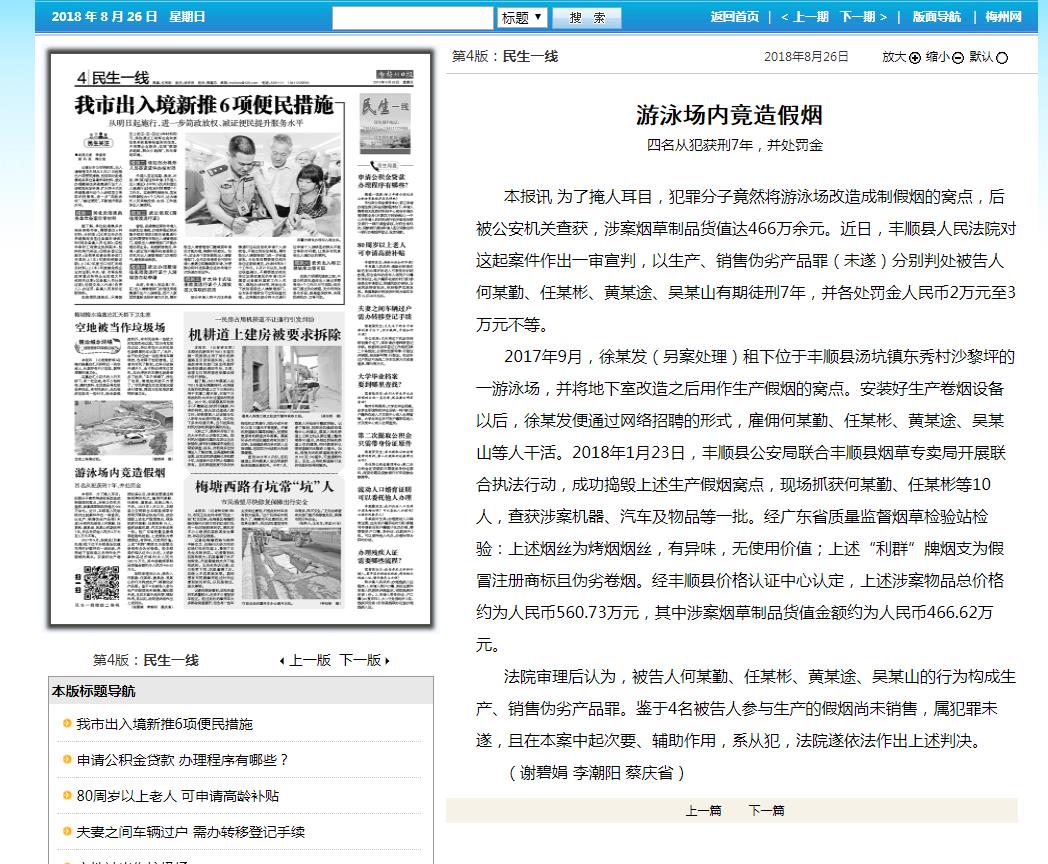The height and width of the screenshot is (864, 1048).
Task: Go to 返回首页 in top navigation
Action: (735, 17)
